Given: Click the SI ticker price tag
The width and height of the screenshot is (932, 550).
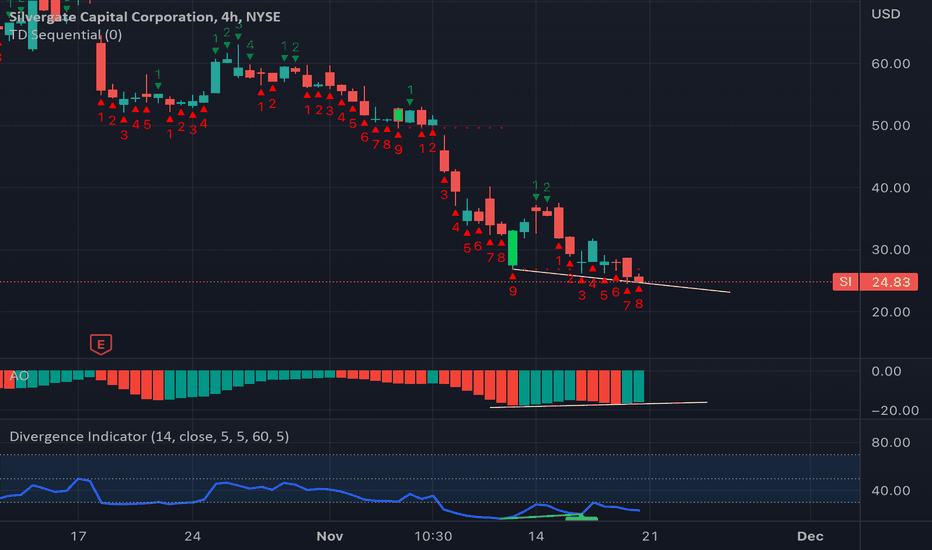Looking at the screenshot, I should (845, 282).
